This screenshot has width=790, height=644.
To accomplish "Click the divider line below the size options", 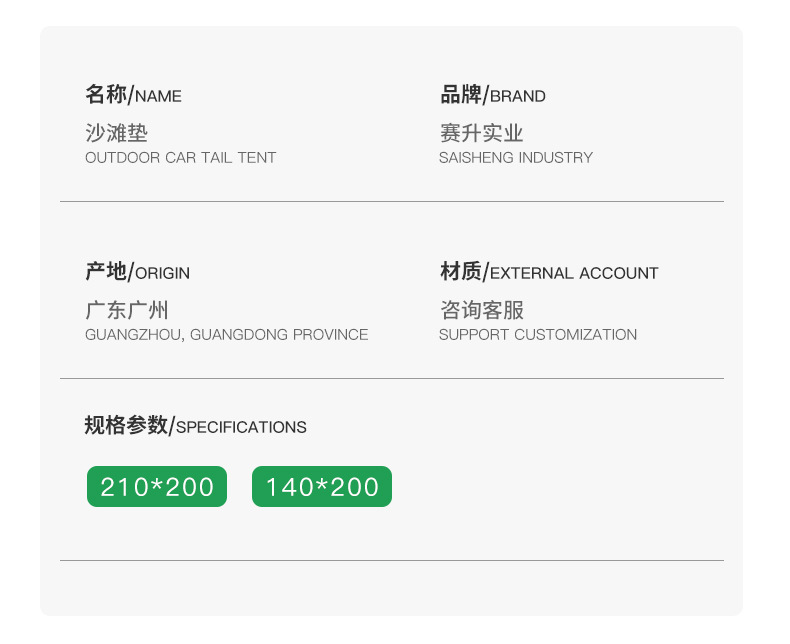I will click(x=391, y=561).
